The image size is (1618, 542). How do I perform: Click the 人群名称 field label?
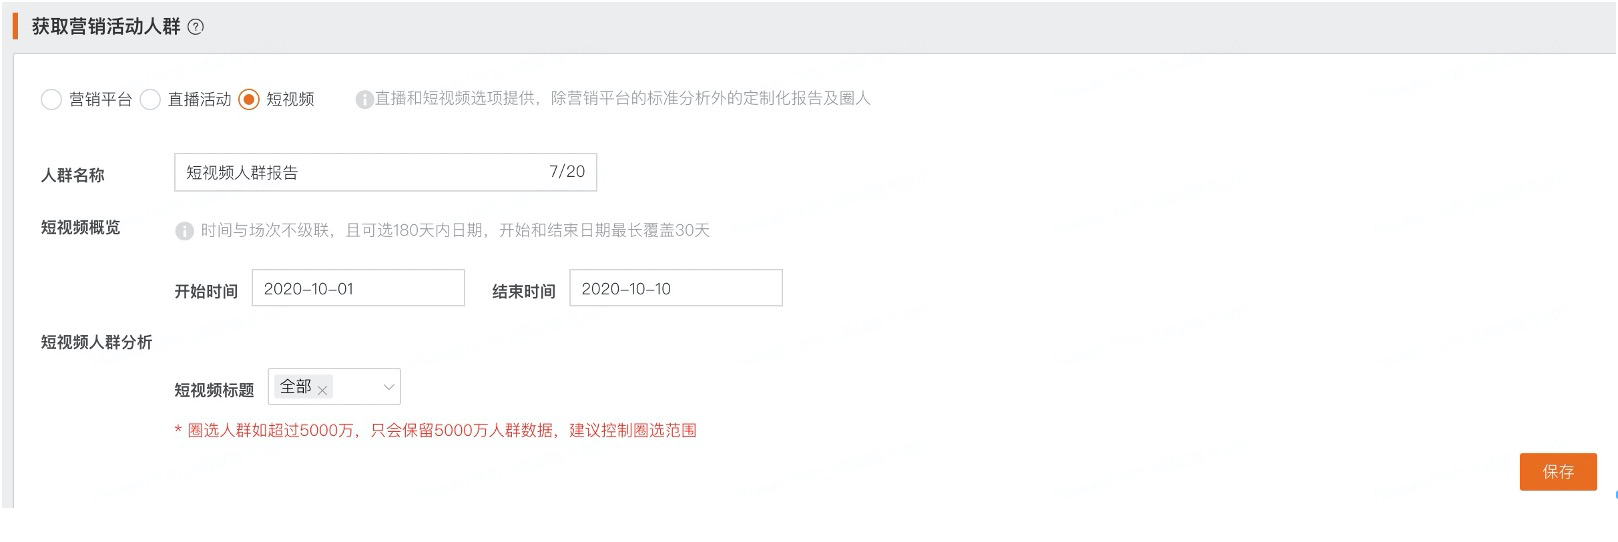click(x=72, y=175)
